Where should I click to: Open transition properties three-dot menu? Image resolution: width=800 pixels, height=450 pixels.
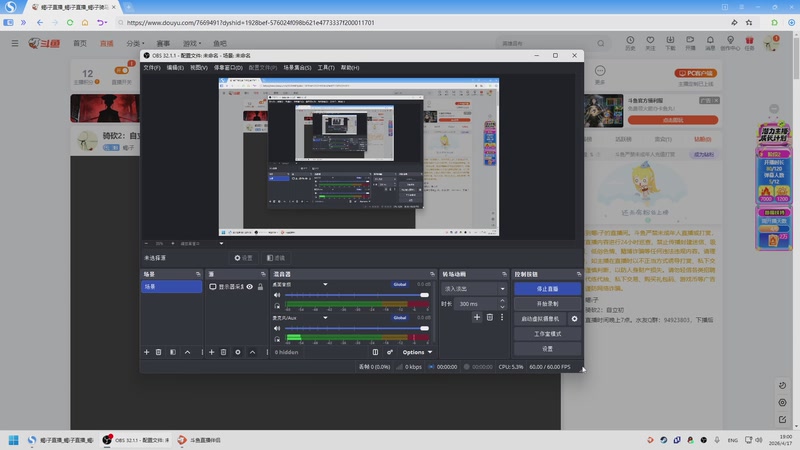pyautogui.click(x=502, y=317)
